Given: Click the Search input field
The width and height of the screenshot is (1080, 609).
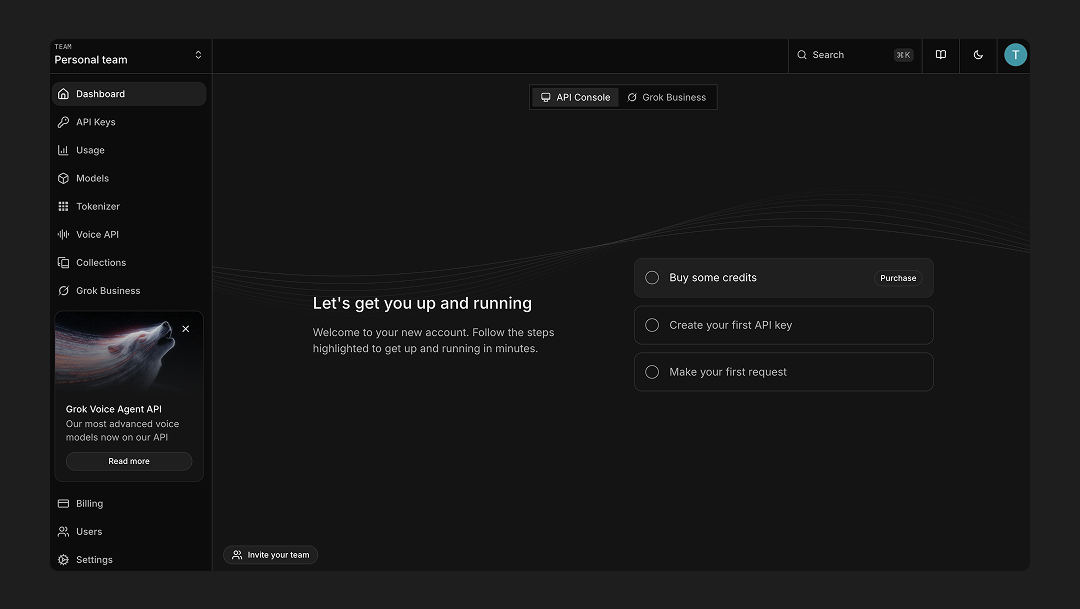Looking at the screenshot, I should [x=855, y=55].
